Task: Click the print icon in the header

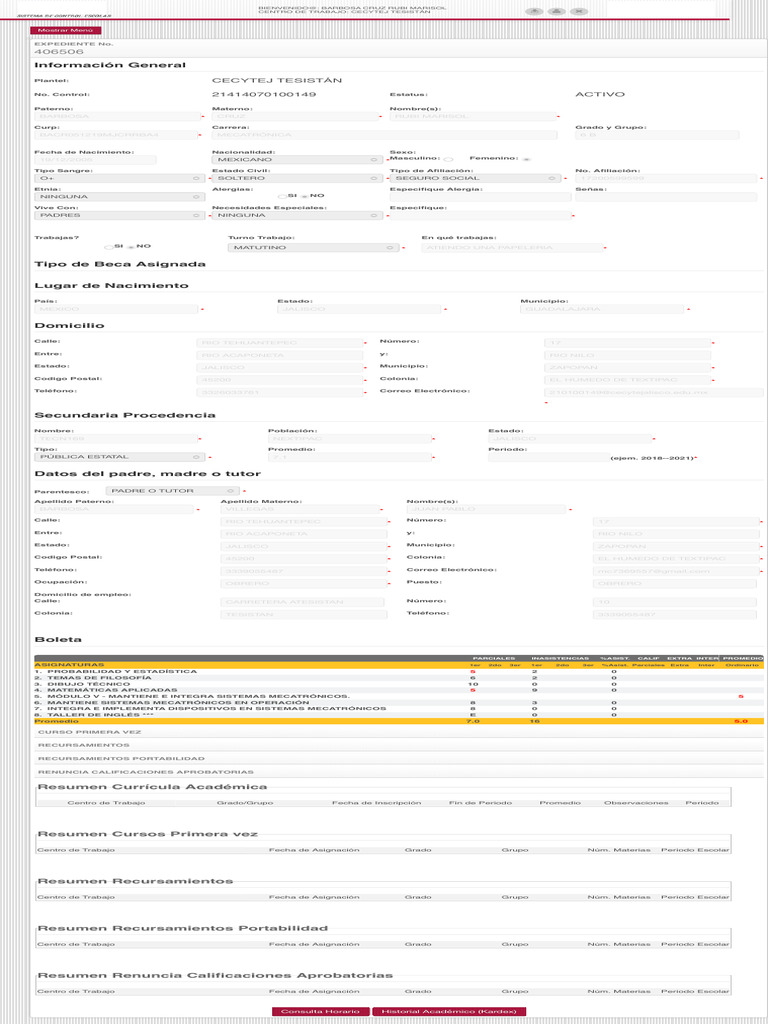Action: 556,12
